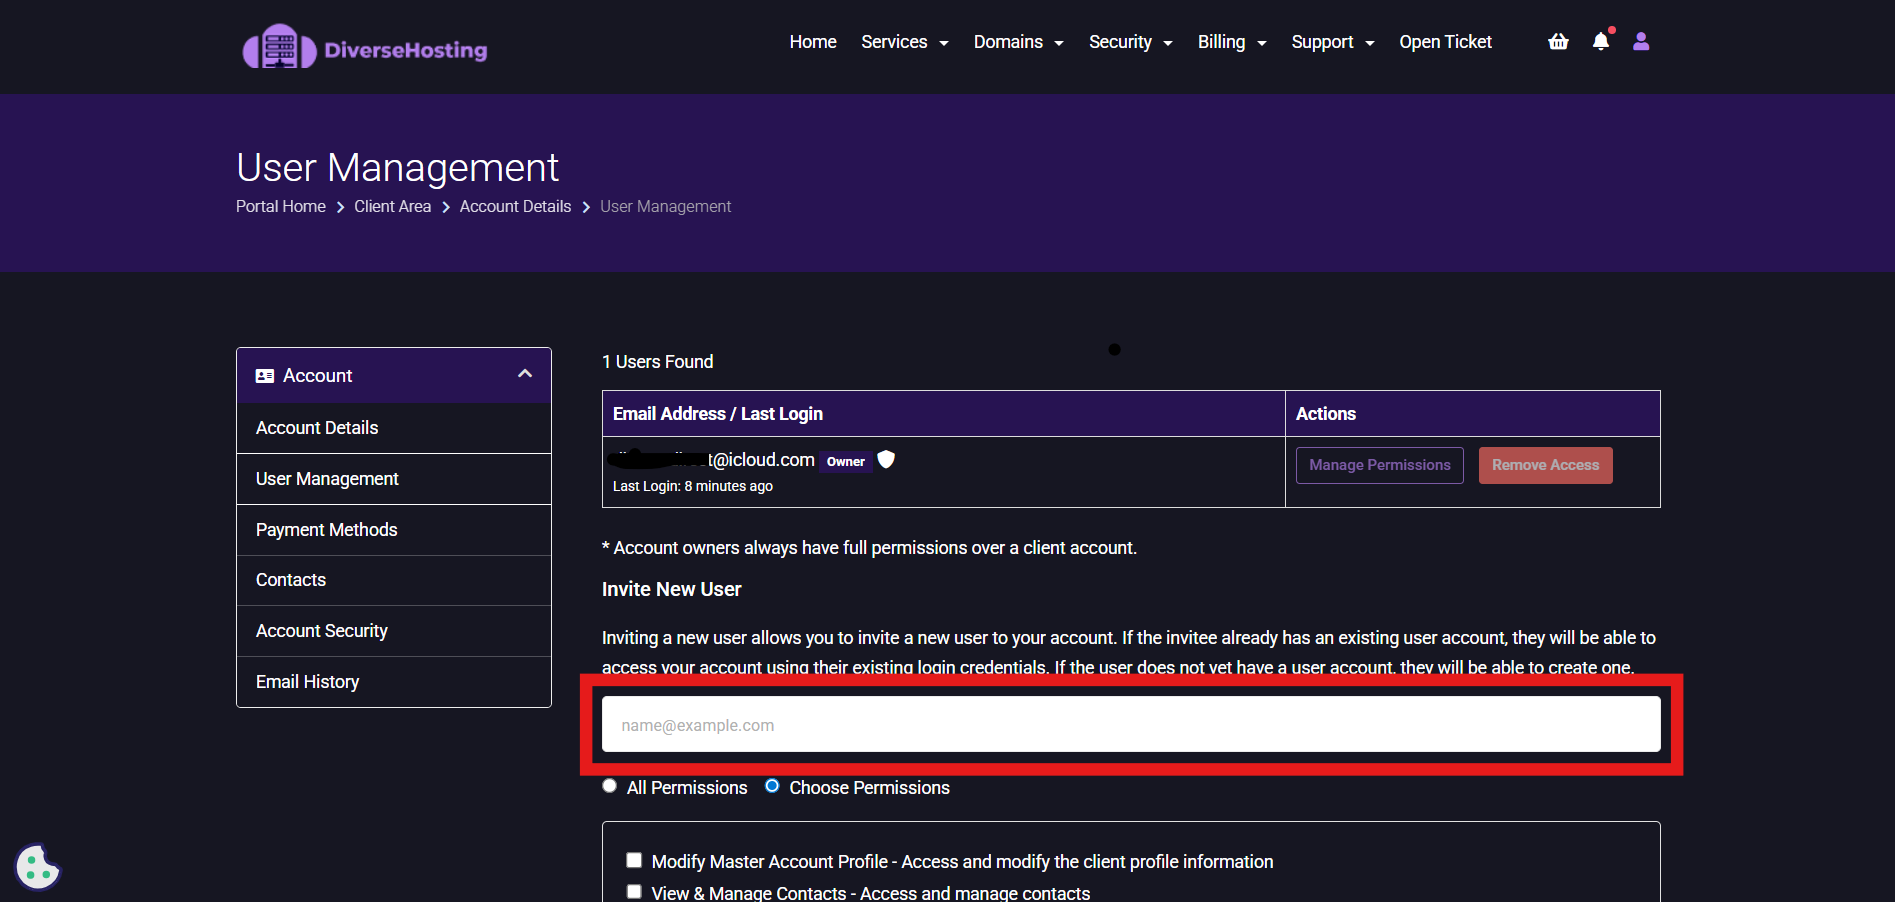Screen dimensions: 1895x902
Task: Expand the Billing dropdown menu
Action: click(x=1231, y=42)
